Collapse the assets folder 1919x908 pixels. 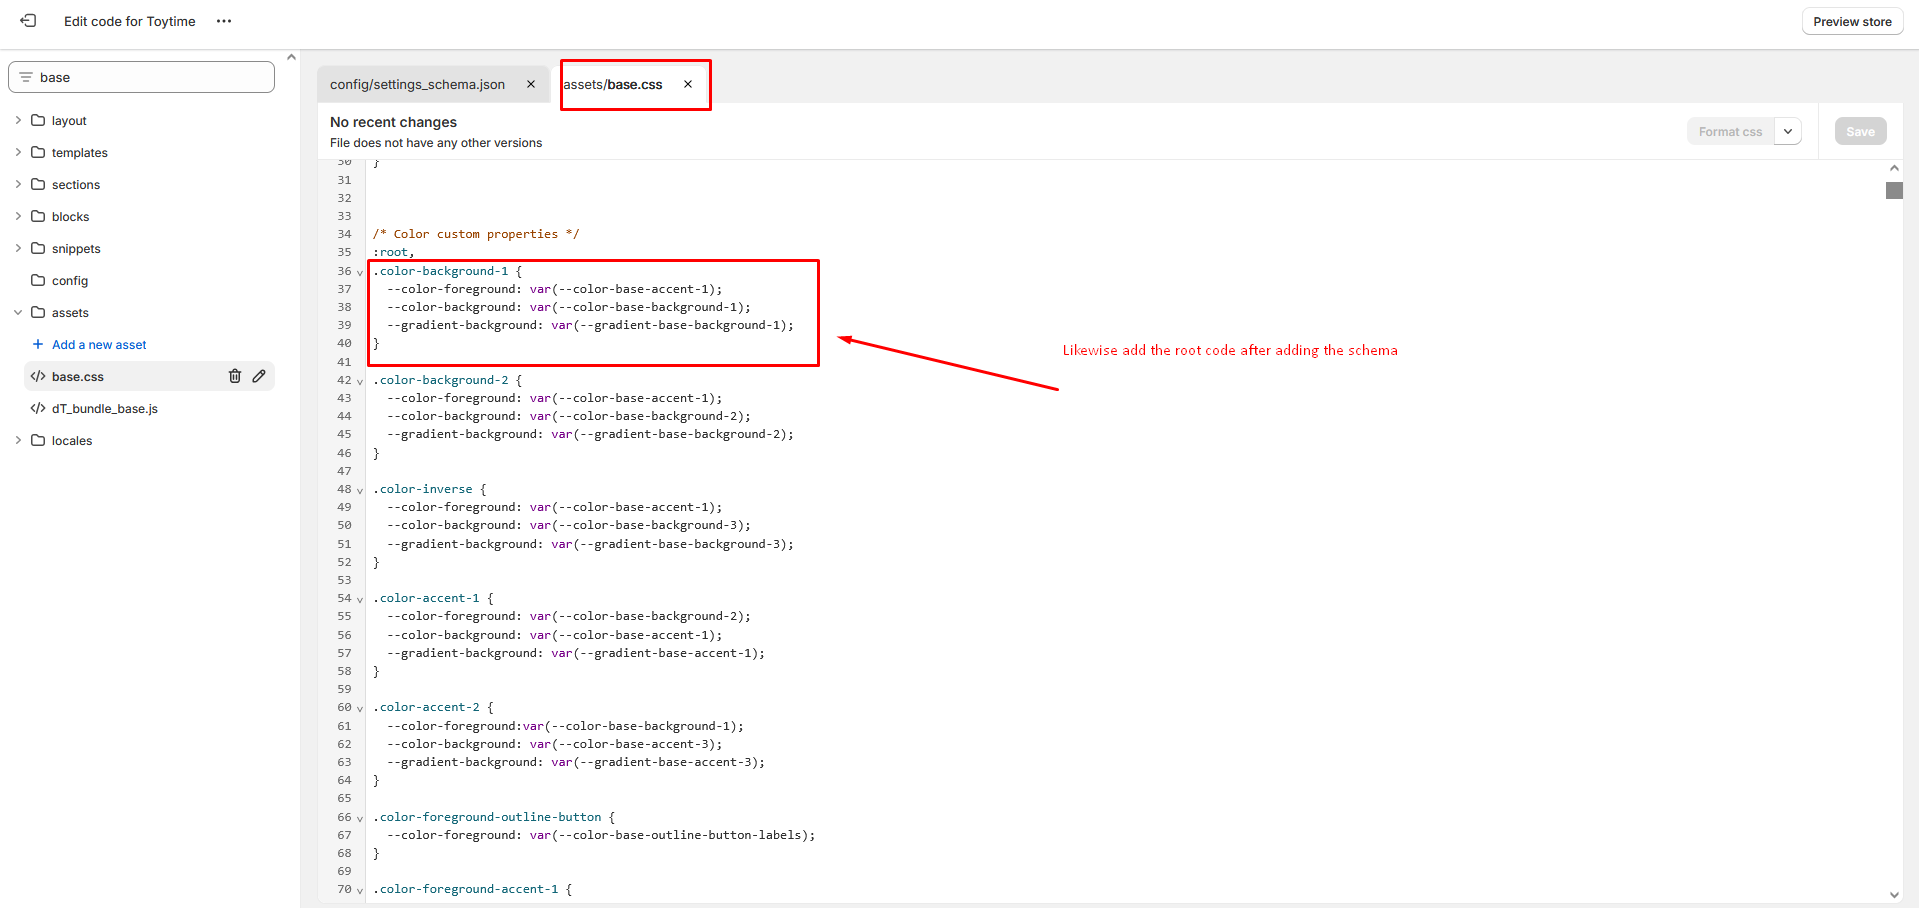click(18, 312)
